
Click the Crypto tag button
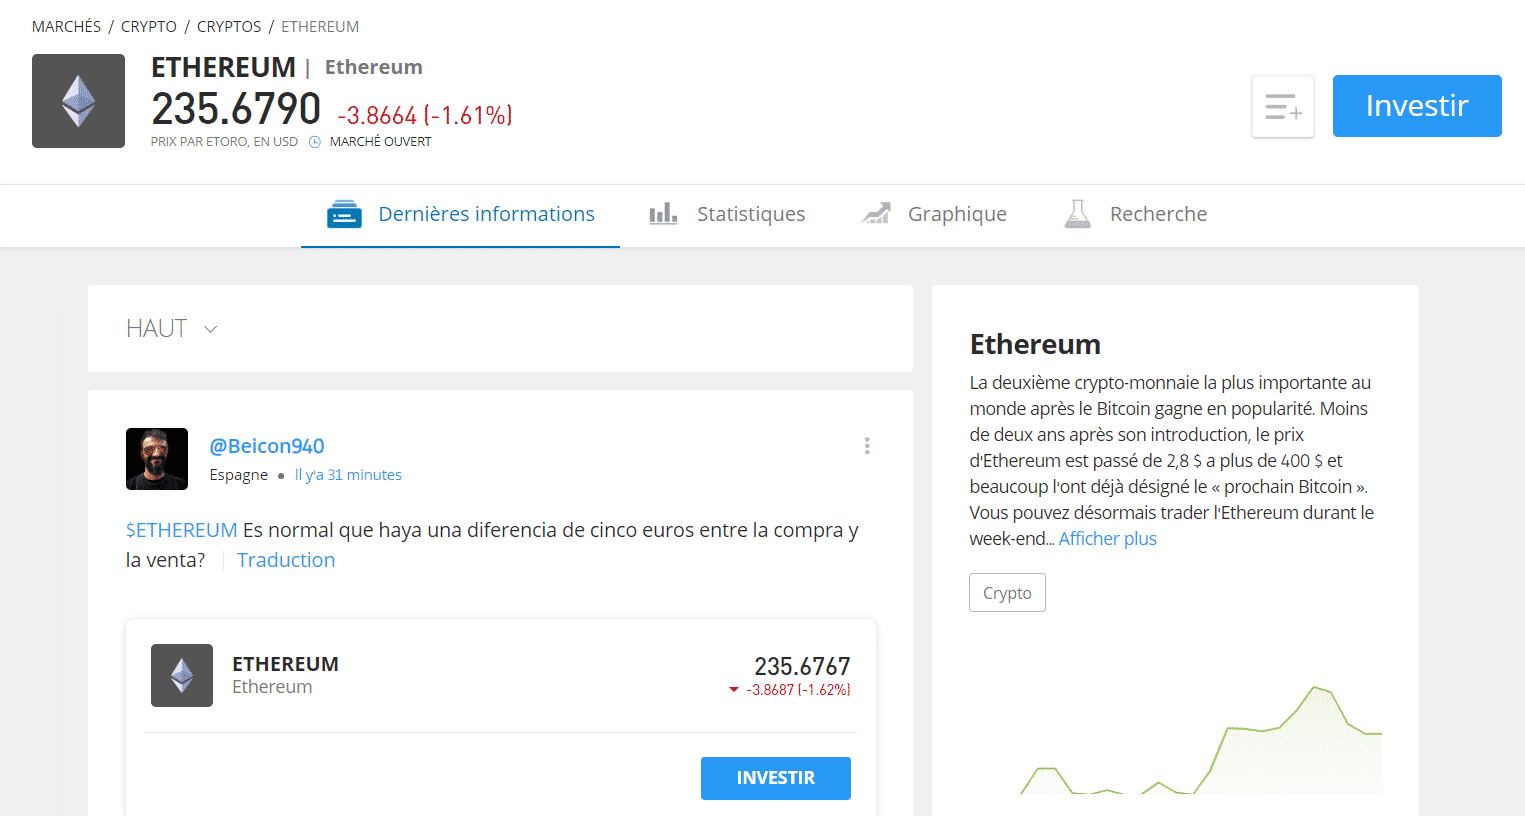pyautogui.click(x=1007, y=593)
